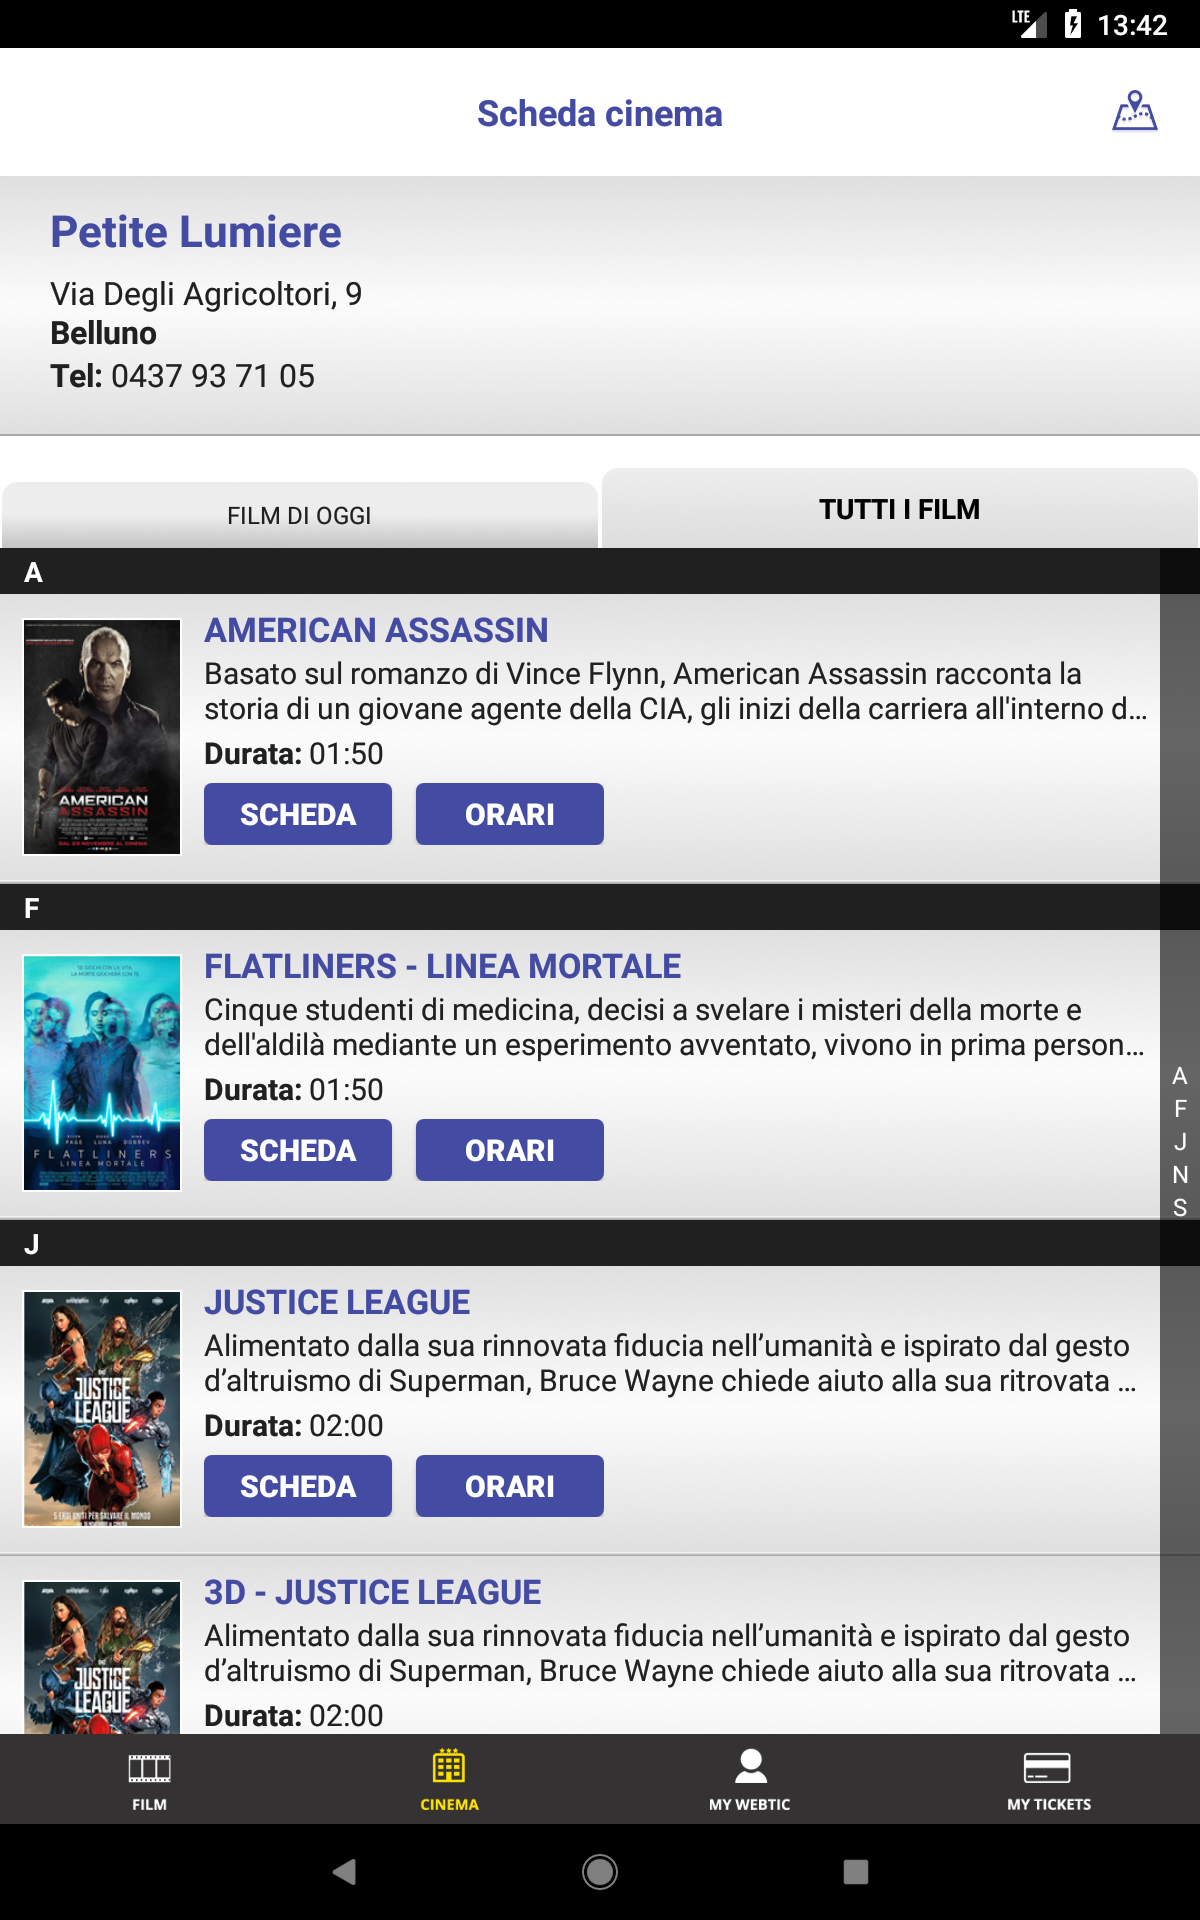1200x1920 pixels.
Task: Open the Flatliners movie poster thumbnail
Action: pyautogui.click(x=102, y=1073)
